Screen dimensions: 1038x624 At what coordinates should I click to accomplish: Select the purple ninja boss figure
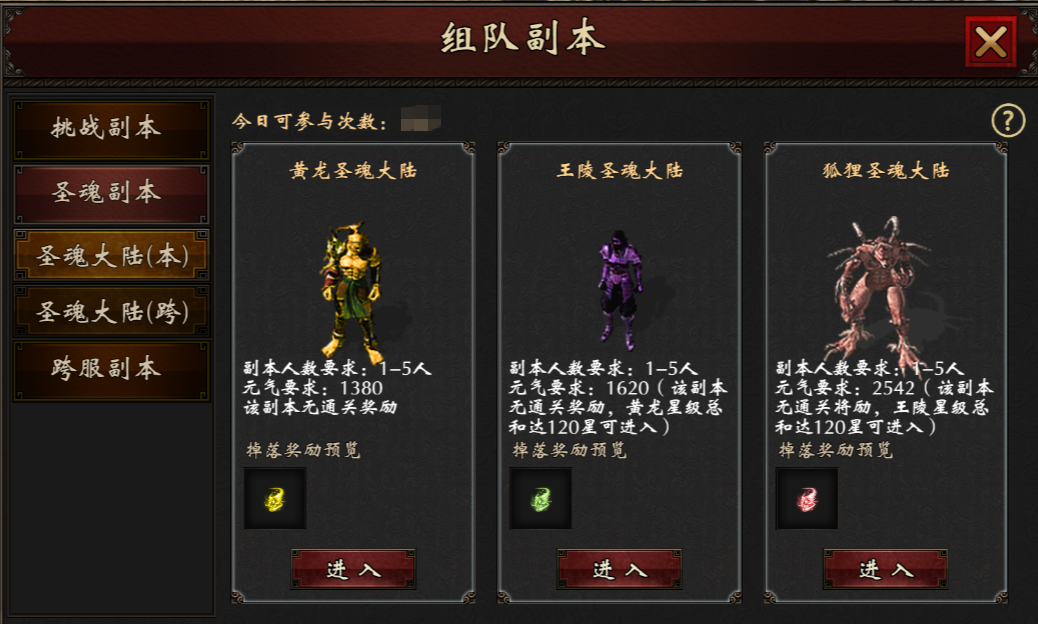click(x=620, y=290)
